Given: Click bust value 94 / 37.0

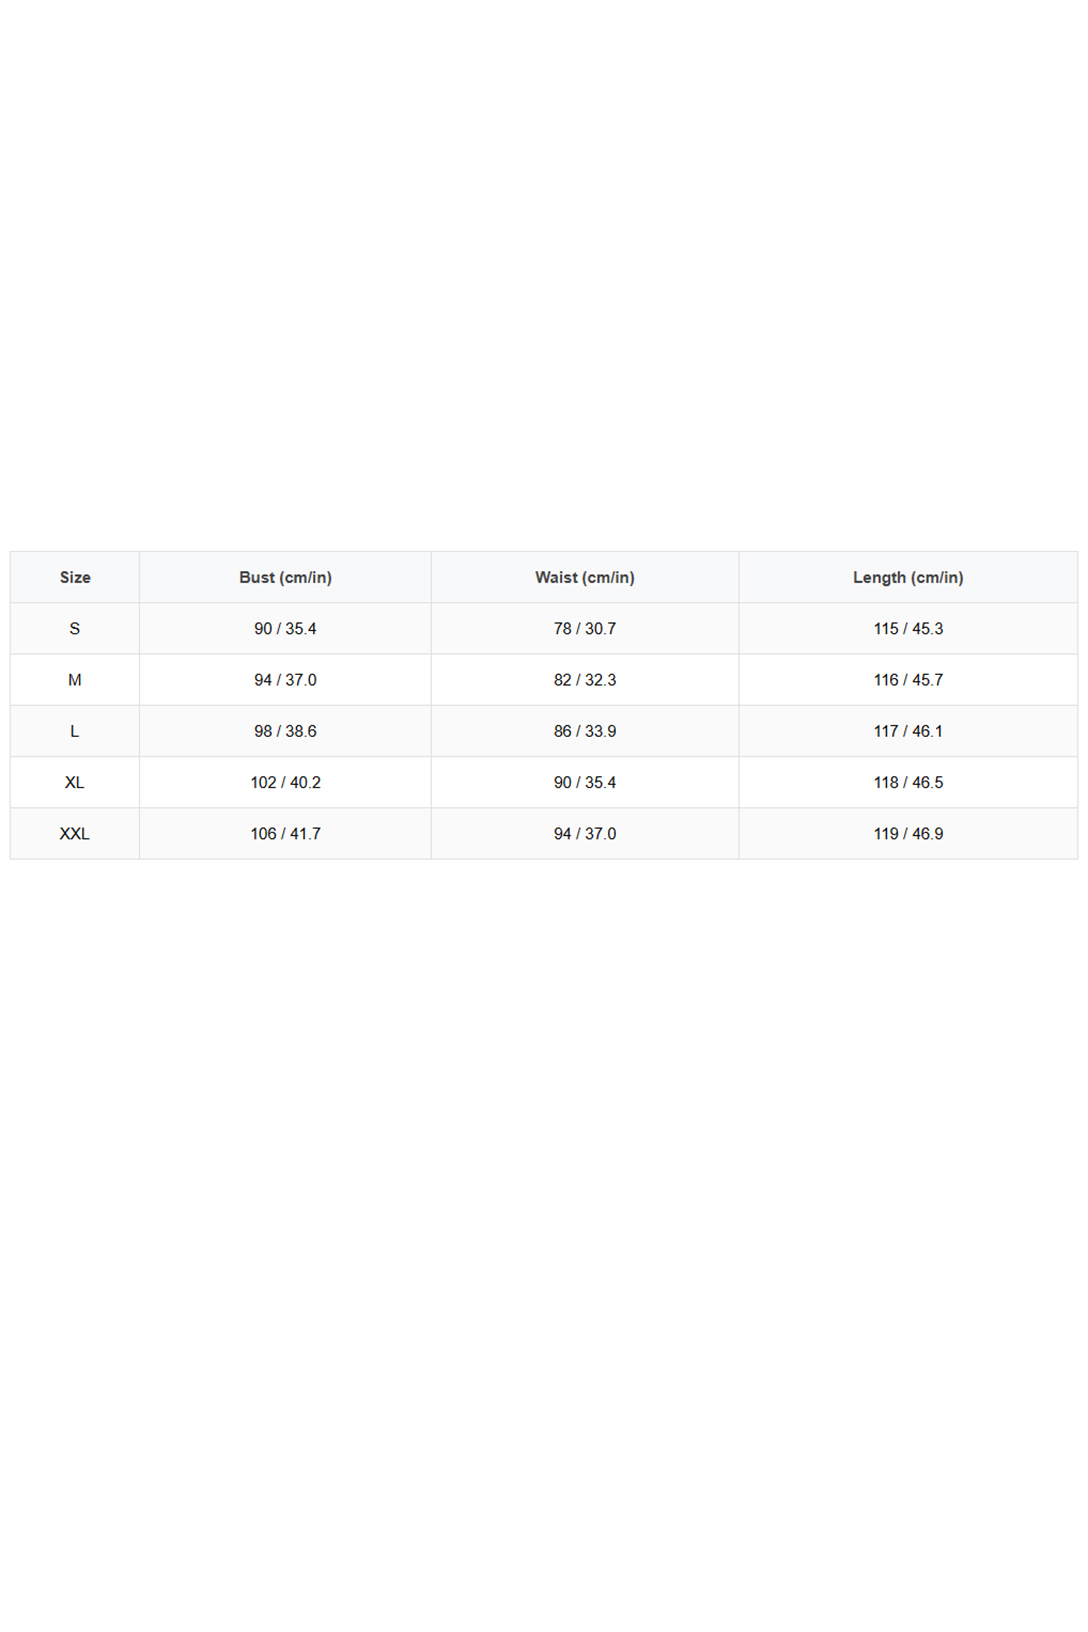Looking at the screenshot, I should click(285, 680).
